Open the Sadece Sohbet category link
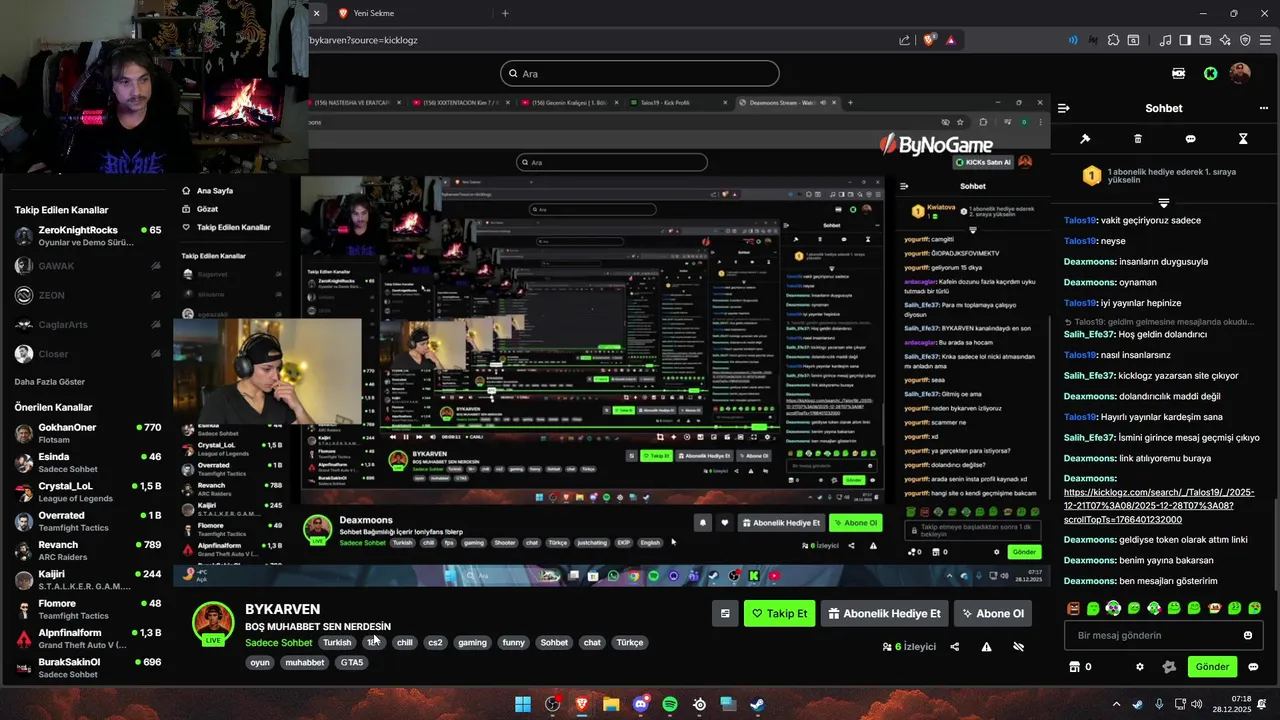The height and width of the screenshot is (720, 1280). pyautogui.click(x=278, y=643)
